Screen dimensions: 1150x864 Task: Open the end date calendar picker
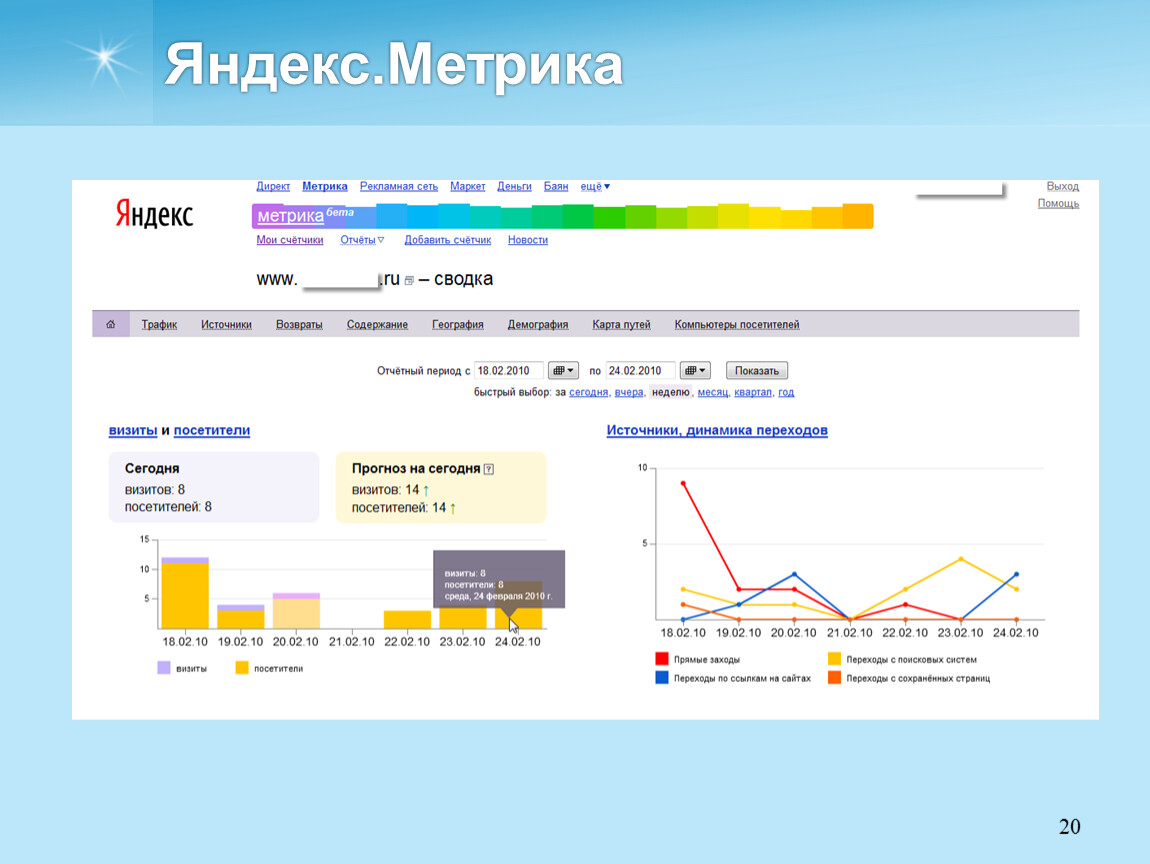tap(695, 370)
